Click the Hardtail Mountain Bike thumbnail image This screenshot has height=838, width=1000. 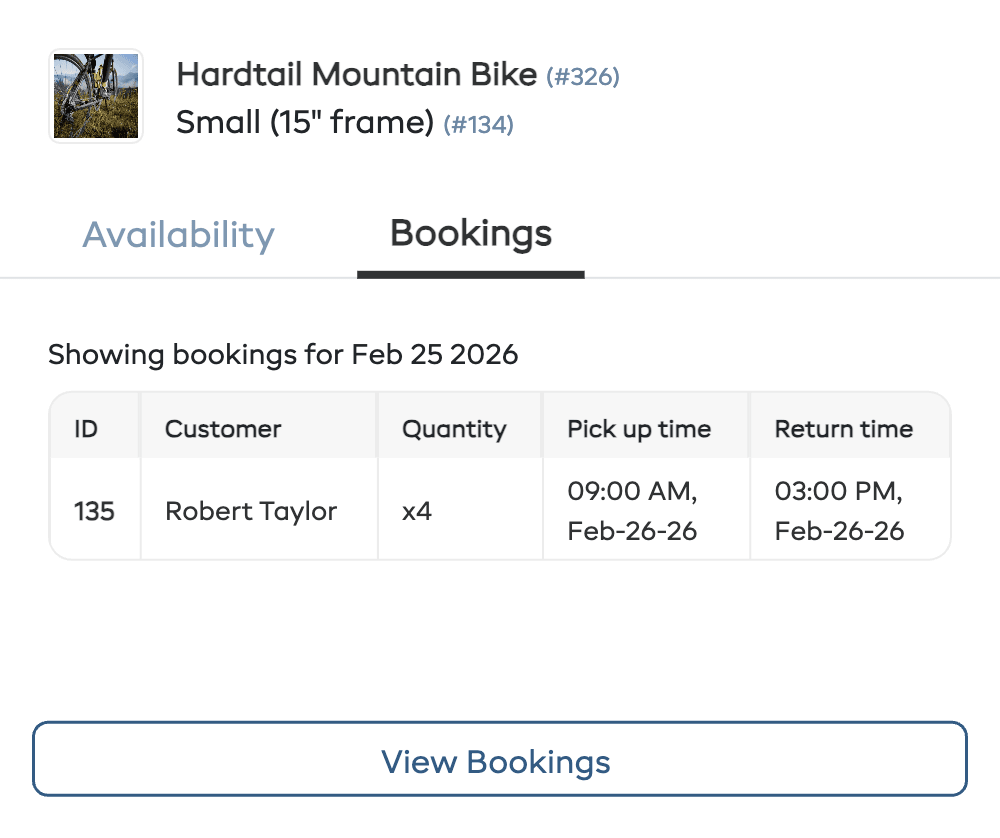coord(95,95)
